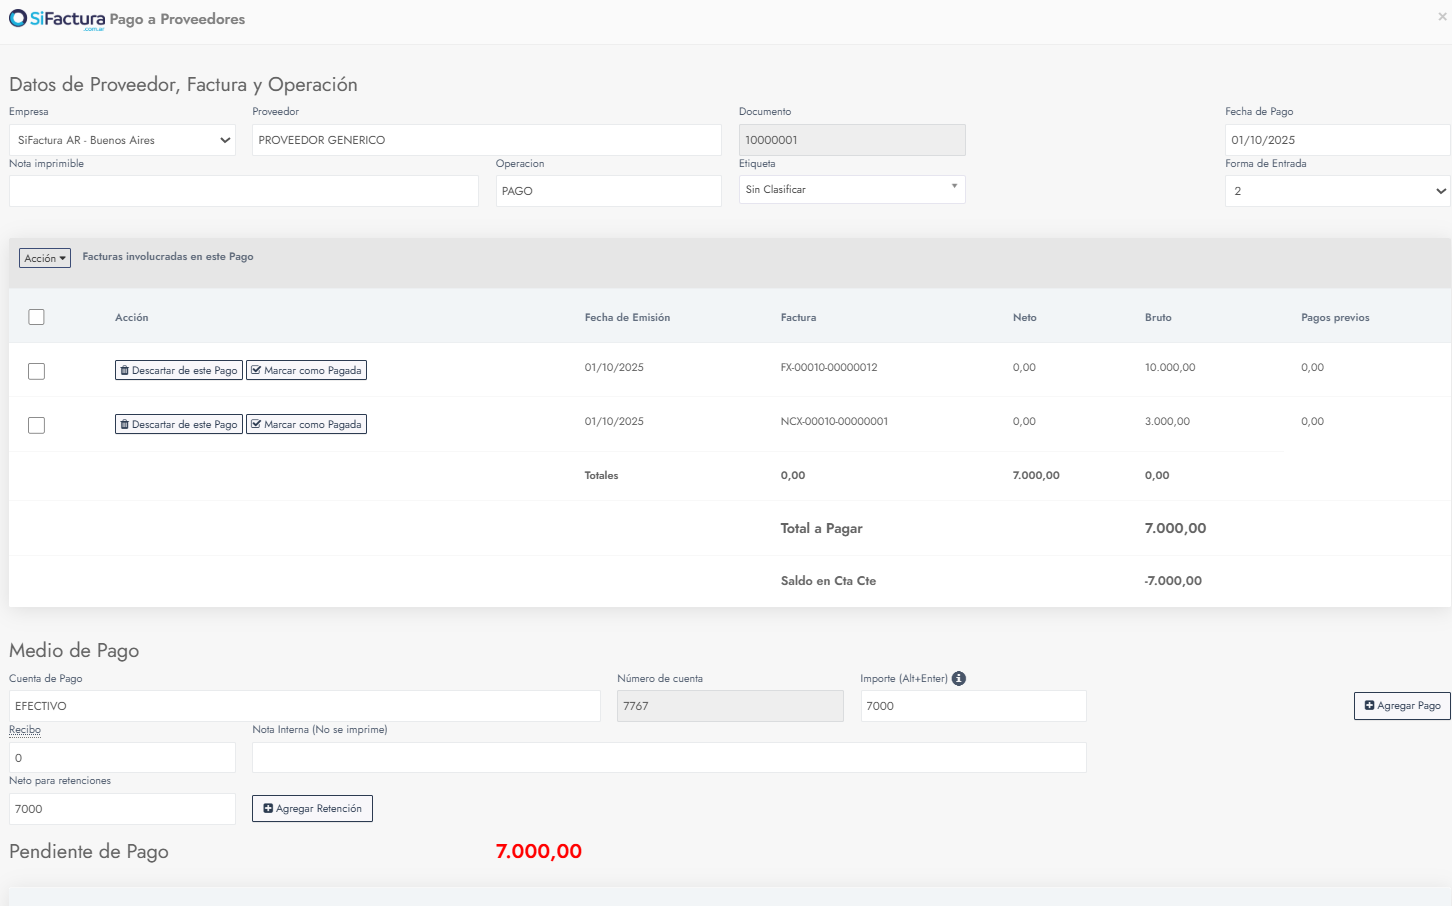Viewport: 1452px width, 906px height.
Task: Click the Cuenta de Pago field
Action: (304, 706)
